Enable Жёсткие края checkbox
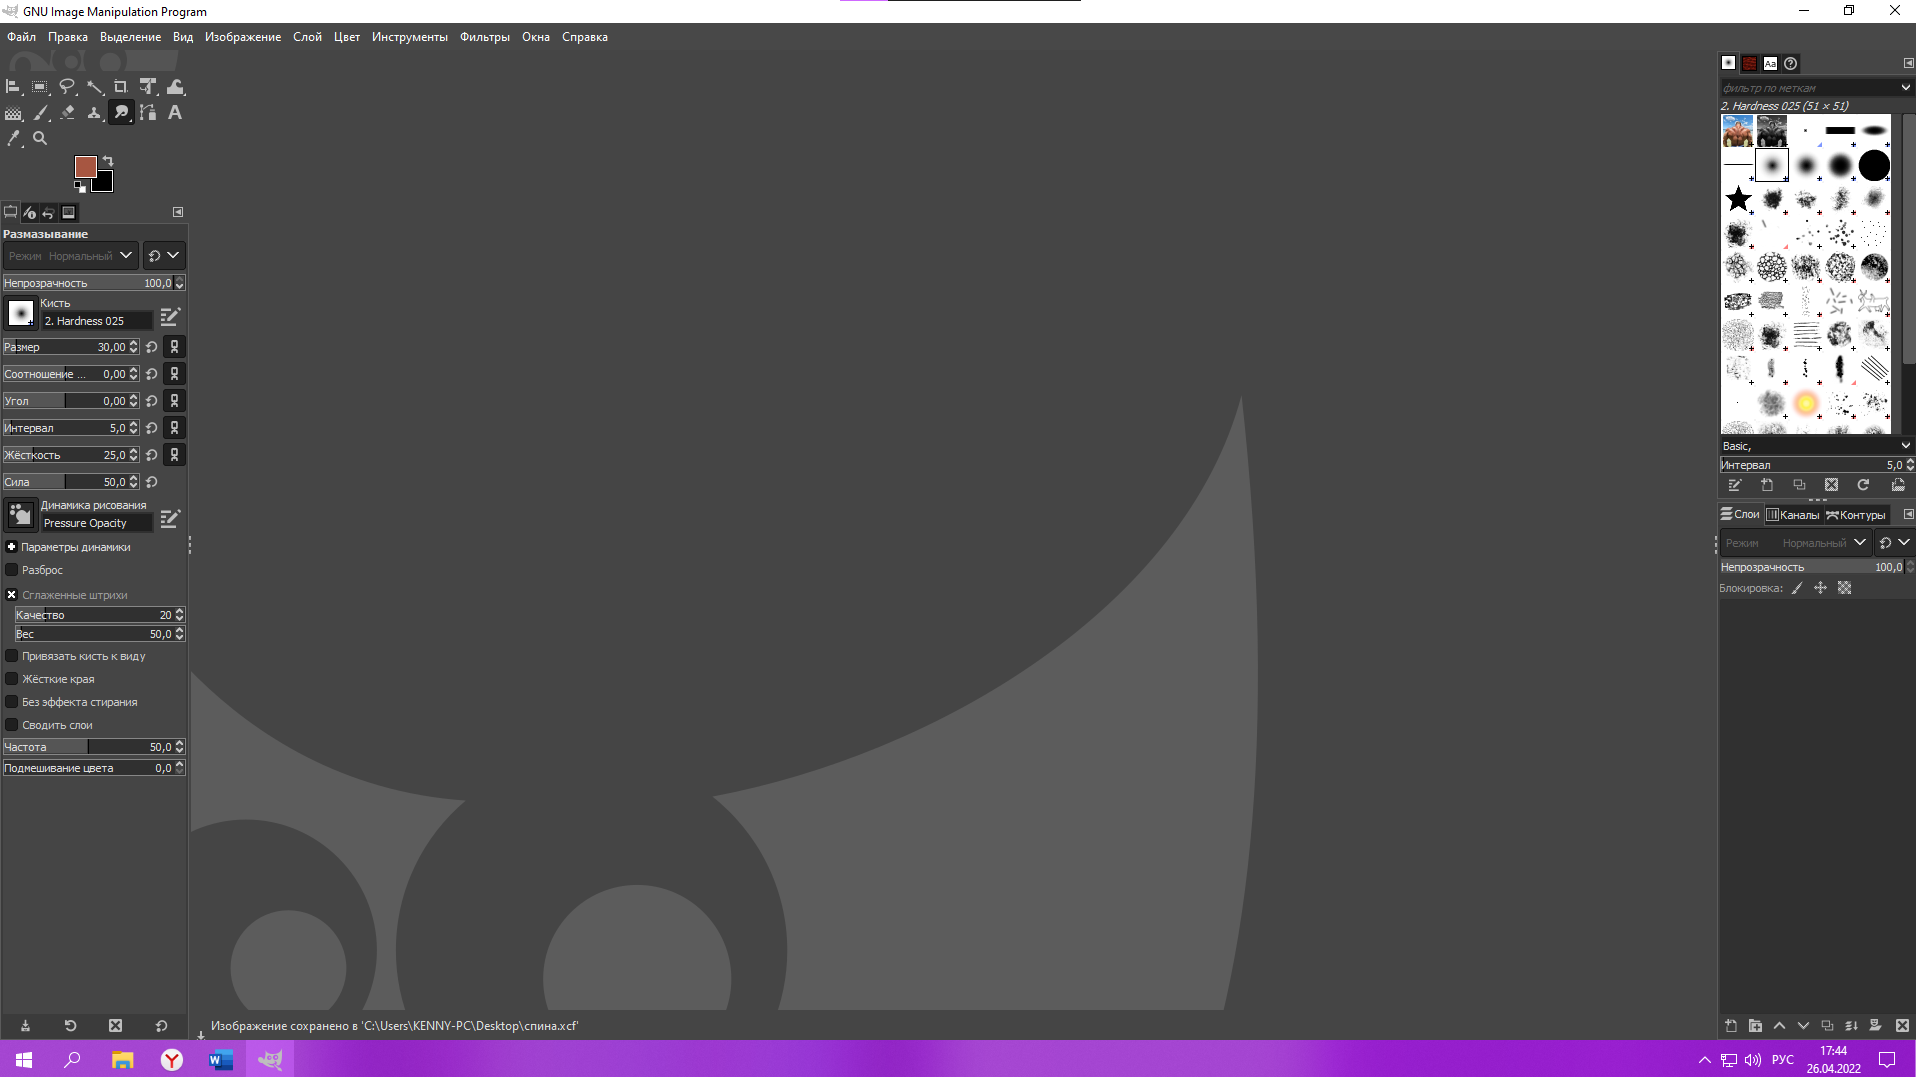1916x1077 pixels. (x=12, y=679)
